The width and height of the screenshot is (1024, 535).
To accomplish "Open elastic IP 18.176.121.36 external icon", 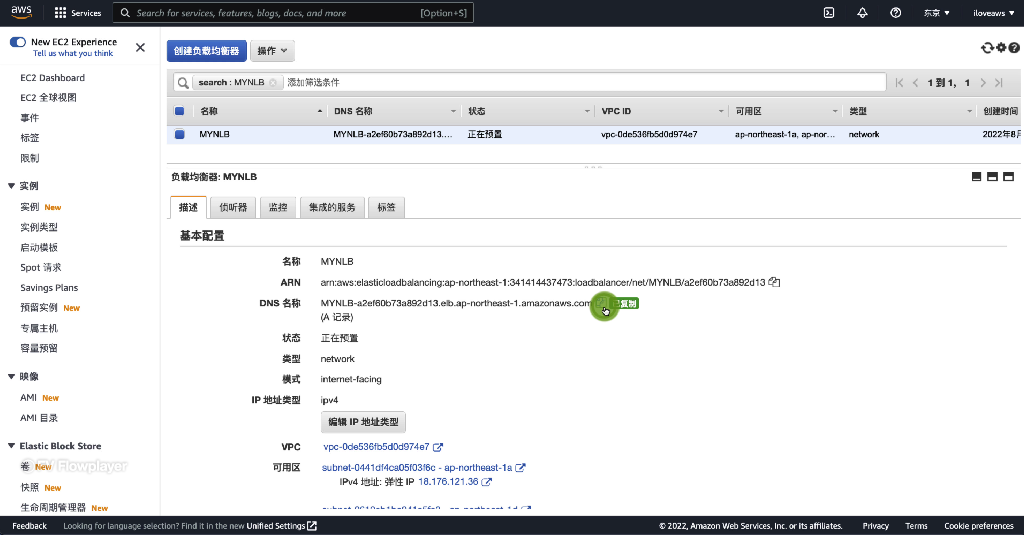I will (487, 482).
